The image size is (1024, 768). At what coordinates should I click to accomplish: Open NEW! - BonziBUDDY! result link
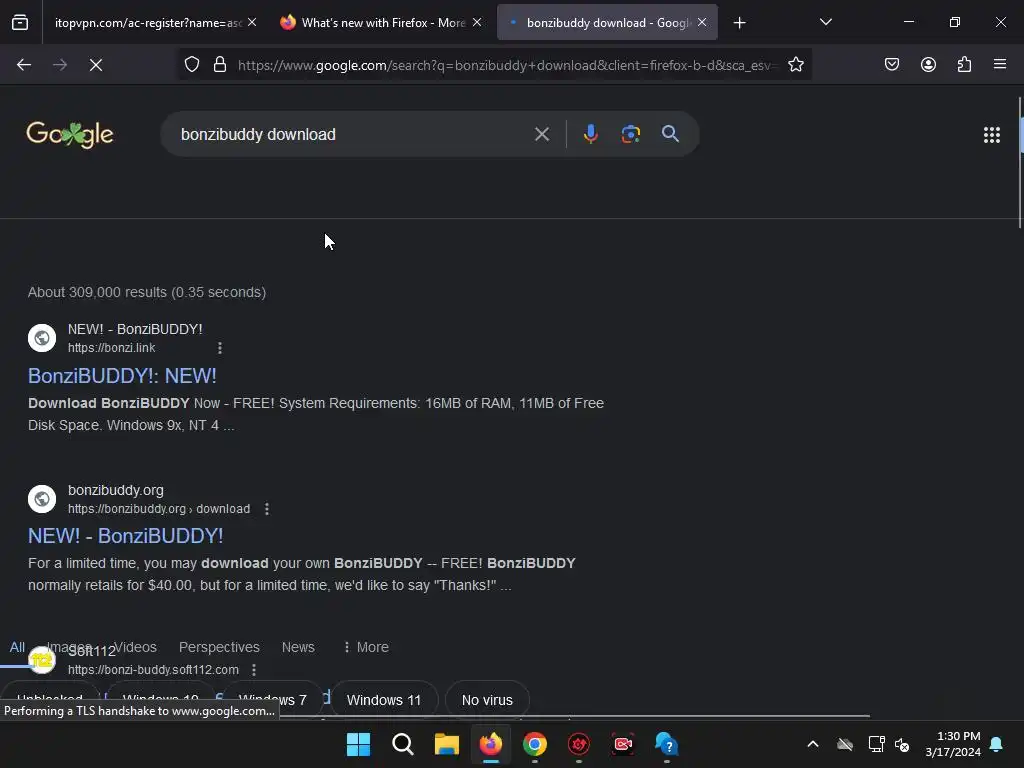coord(125,536)
